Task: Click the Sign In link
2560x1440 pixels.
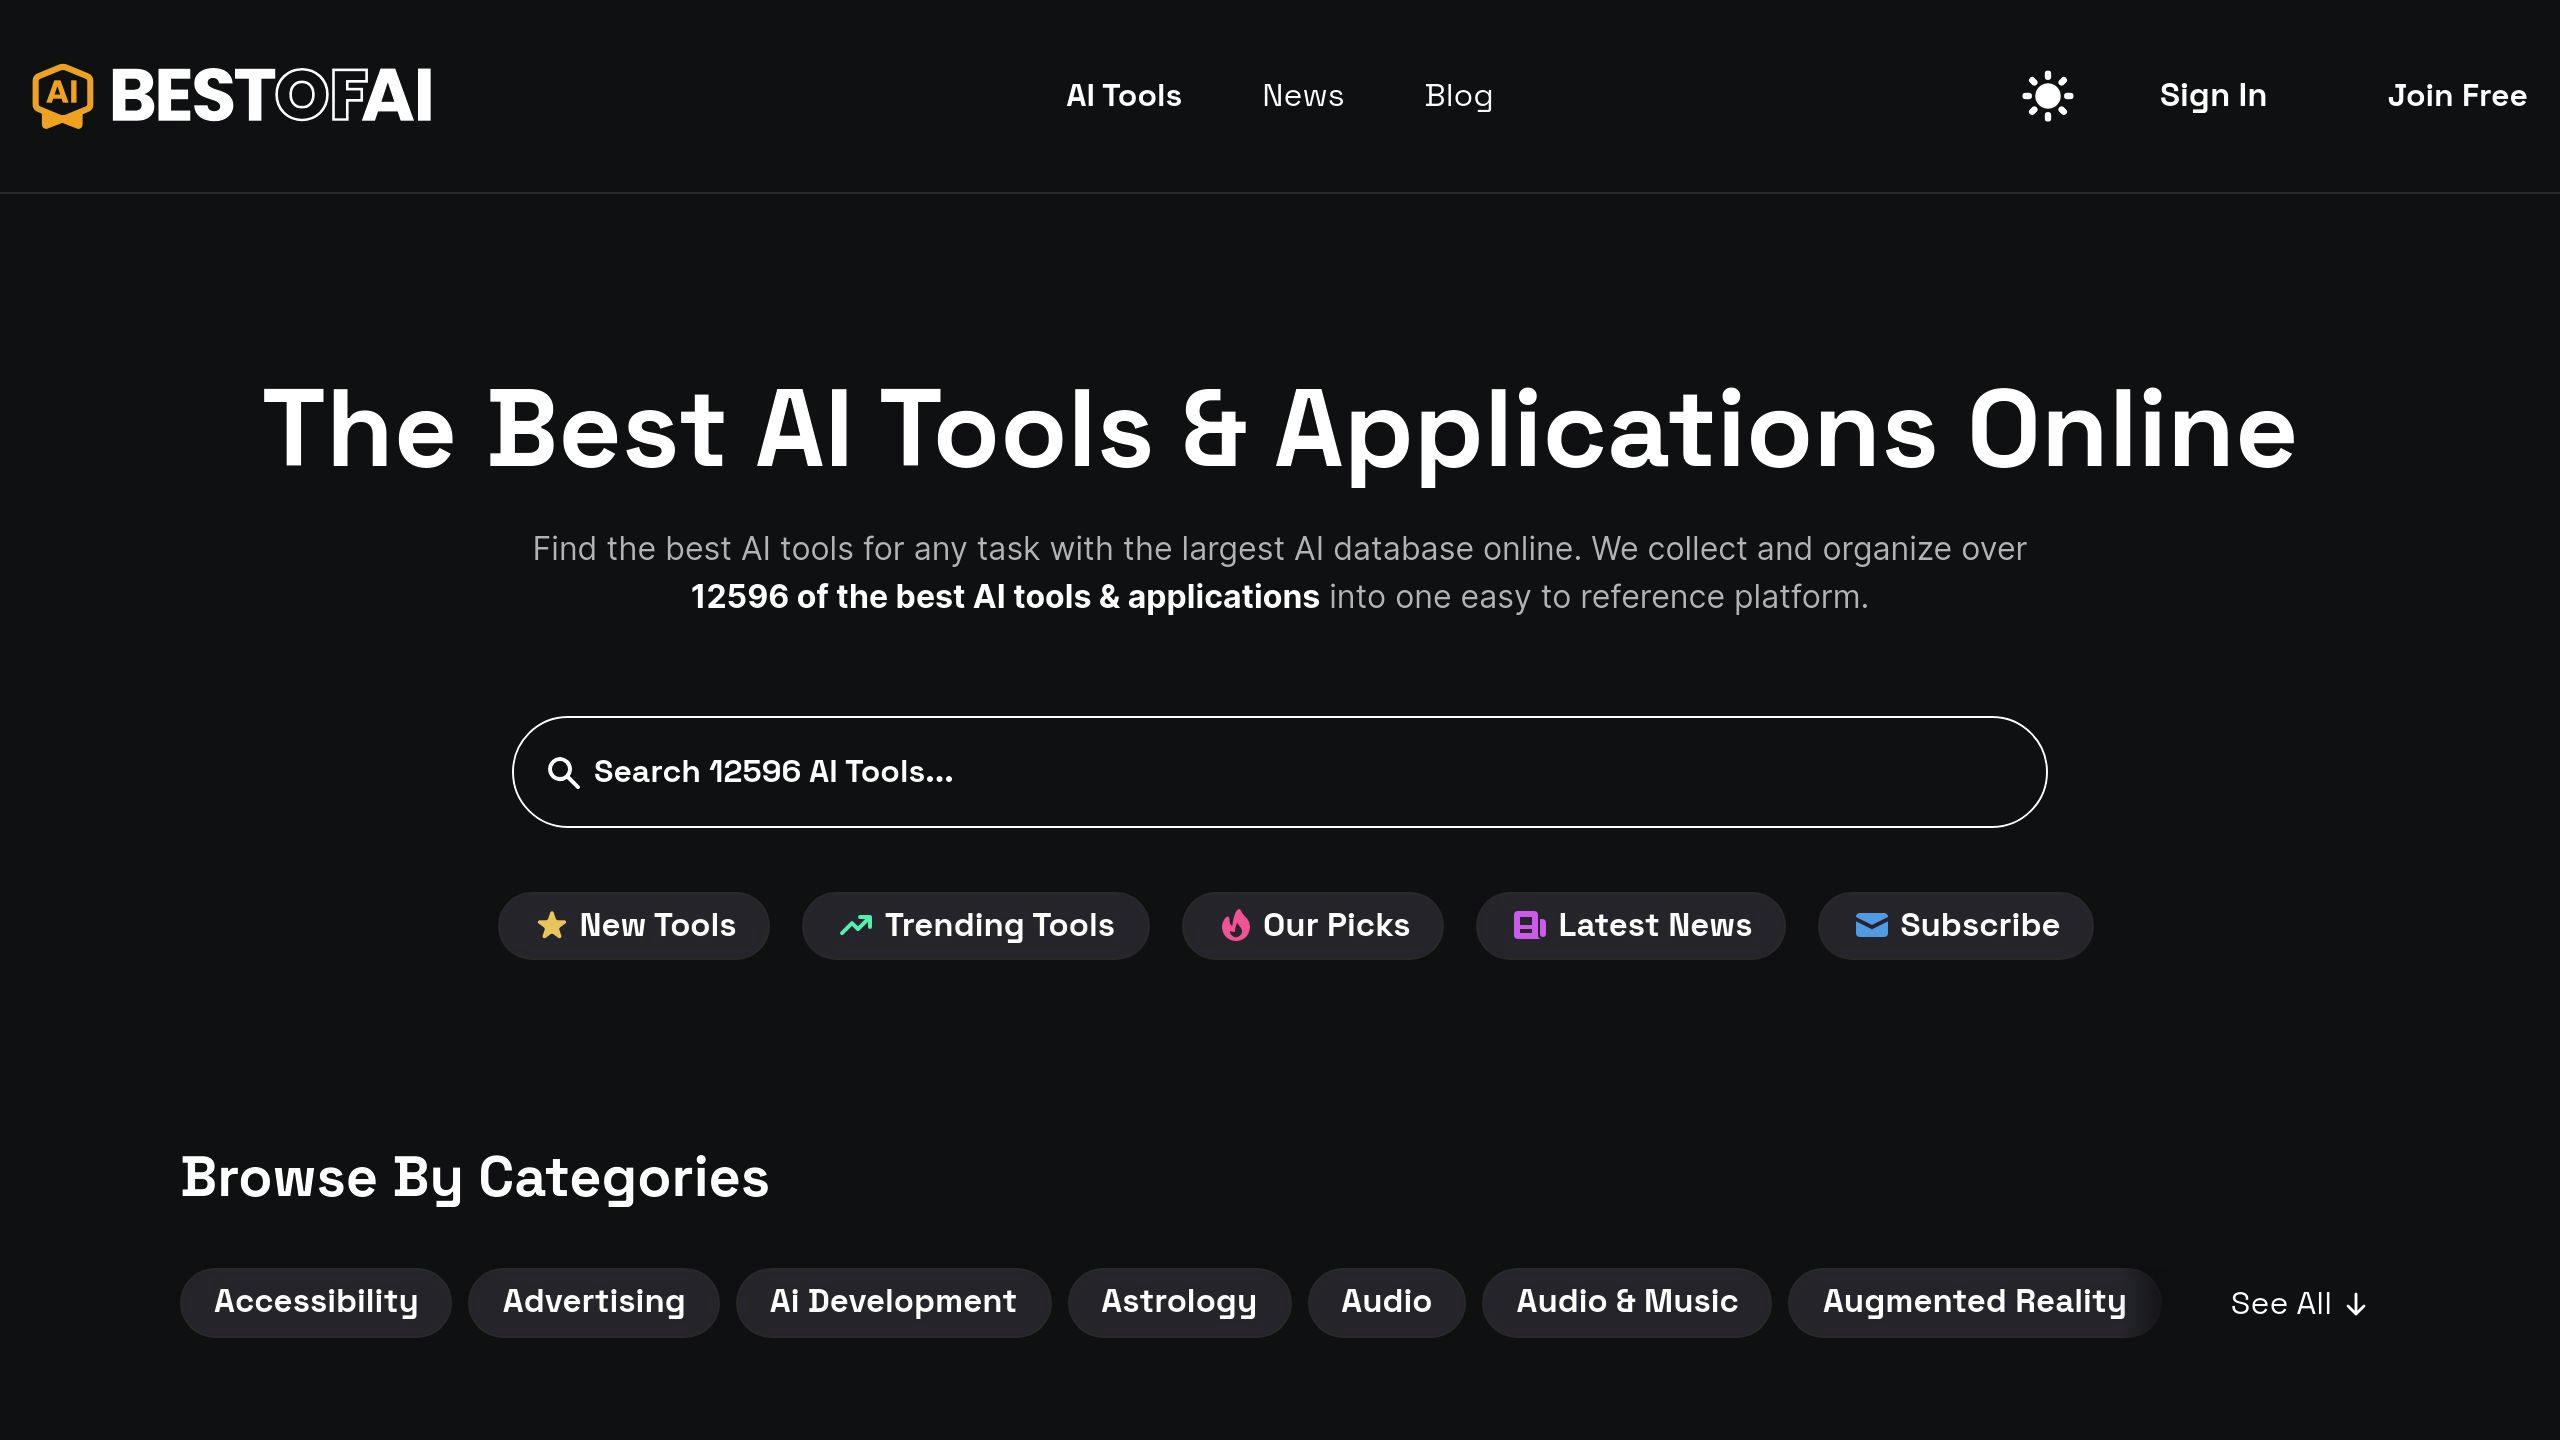Action: (x=2212, y=95)
